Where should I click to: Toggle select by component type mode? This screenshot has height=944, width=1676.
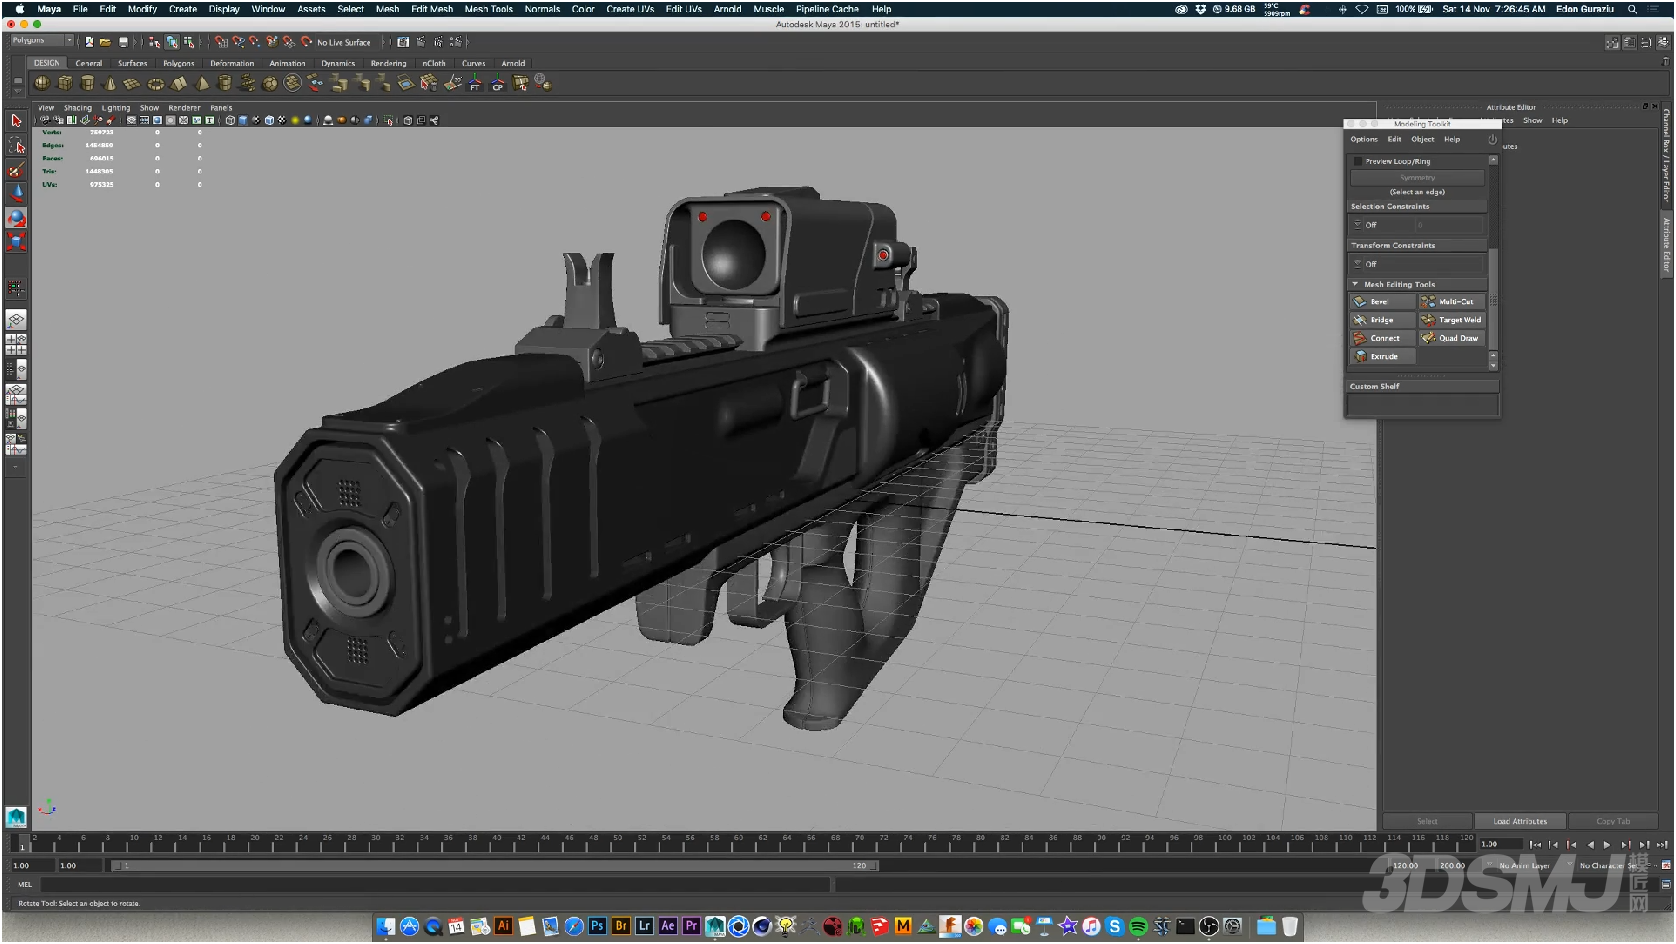pyautogui.click(x=189, y=42)
